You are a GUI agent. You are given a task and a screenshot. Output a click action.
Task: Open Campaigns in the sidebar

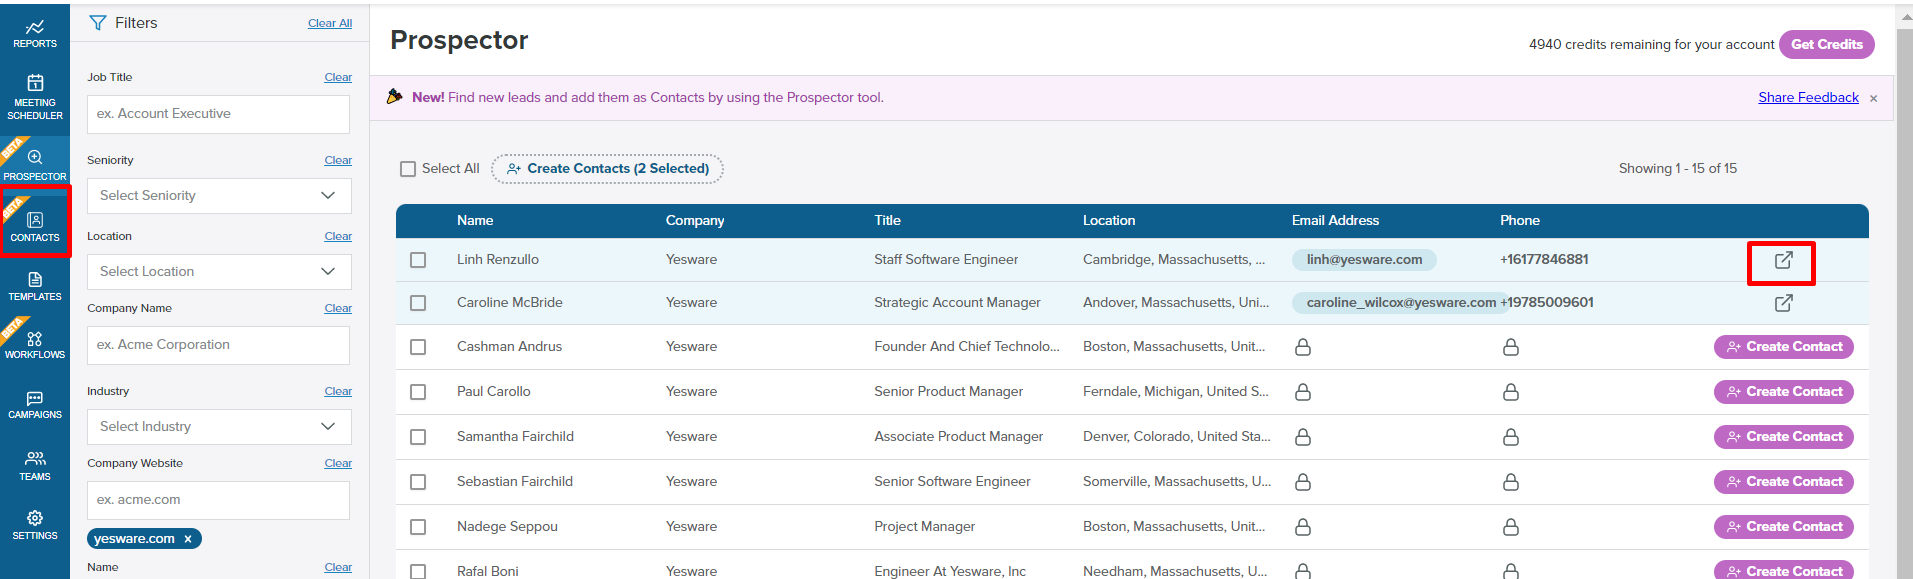coord(35,405)
